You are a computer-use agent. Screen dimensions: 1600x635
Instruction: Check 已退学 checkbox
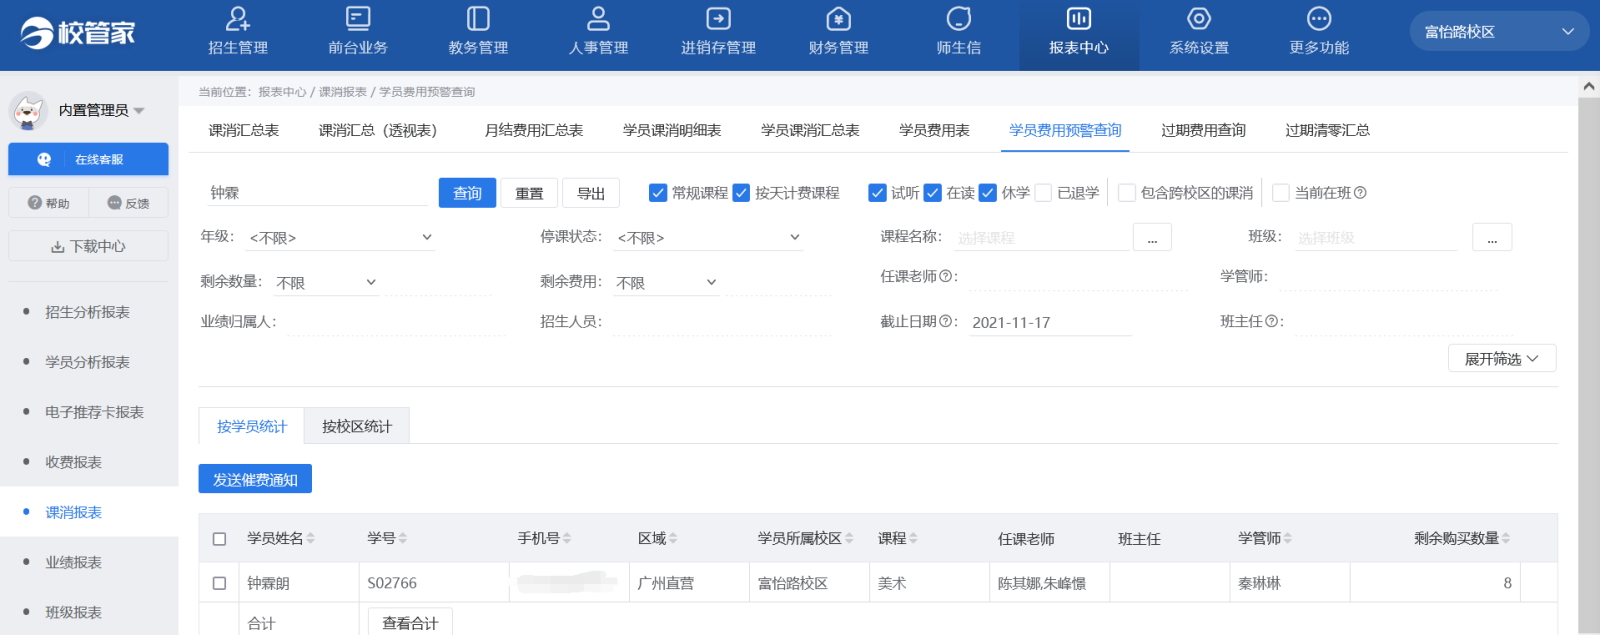(1043, 193)
